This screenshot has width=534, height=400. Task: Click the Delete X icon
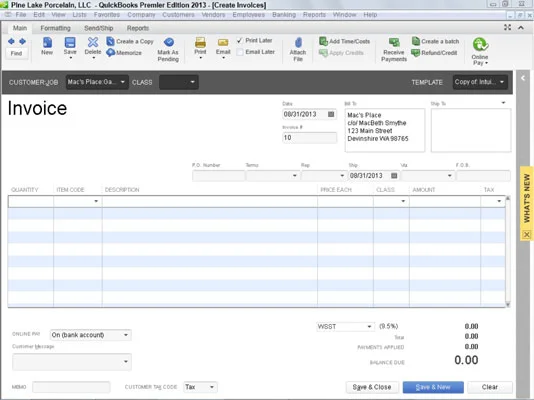[x=93, y=43]
